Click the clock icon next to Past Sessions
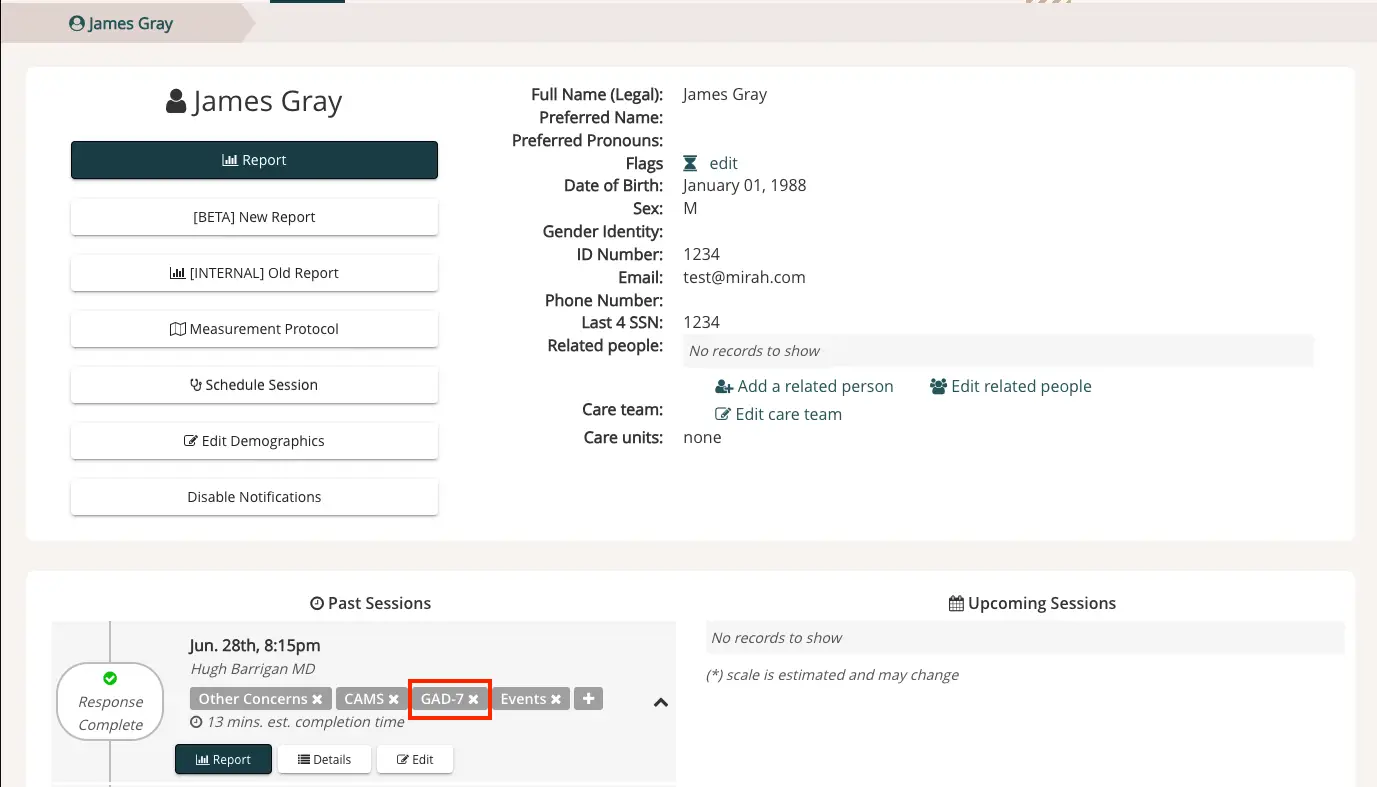This screenshot has height=787, width=1377. coord(315,603)
